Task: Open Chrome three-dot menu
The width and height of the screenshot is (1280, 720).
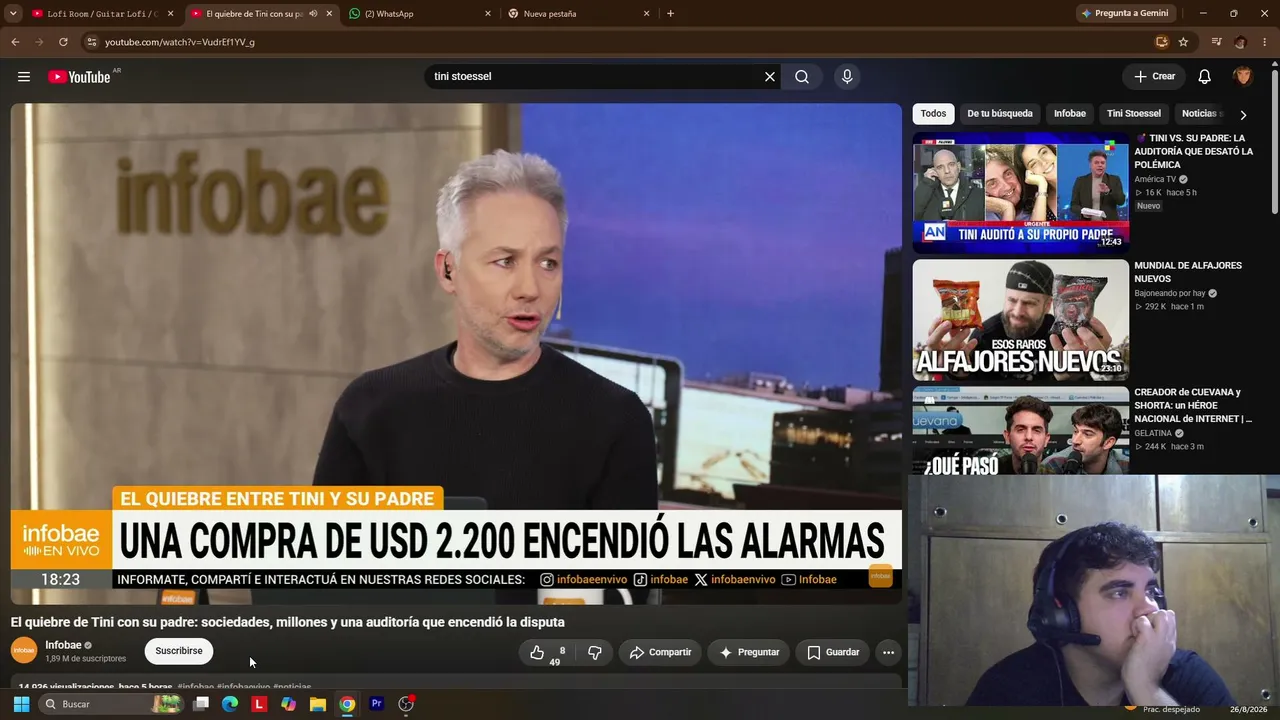Action: (1265, 42)
